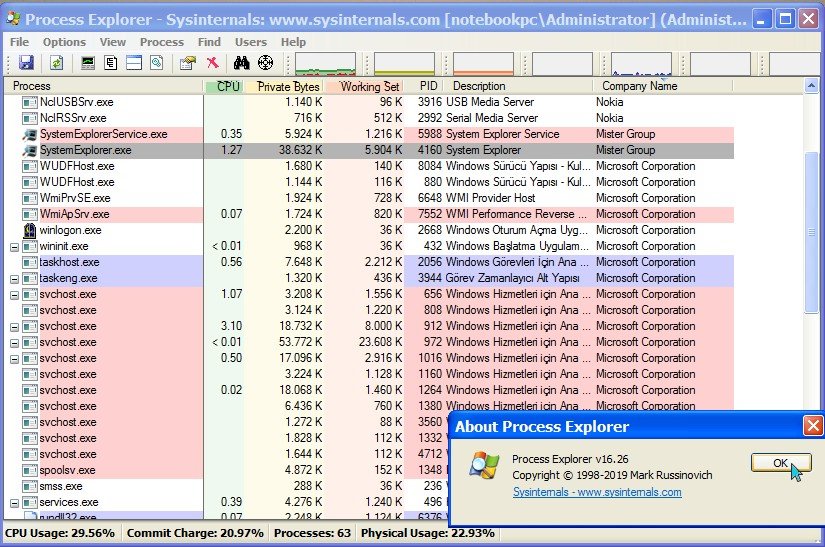Collapse the svchost.exe PID 972 tree node
Screen dimensions: 825x547
14,343
